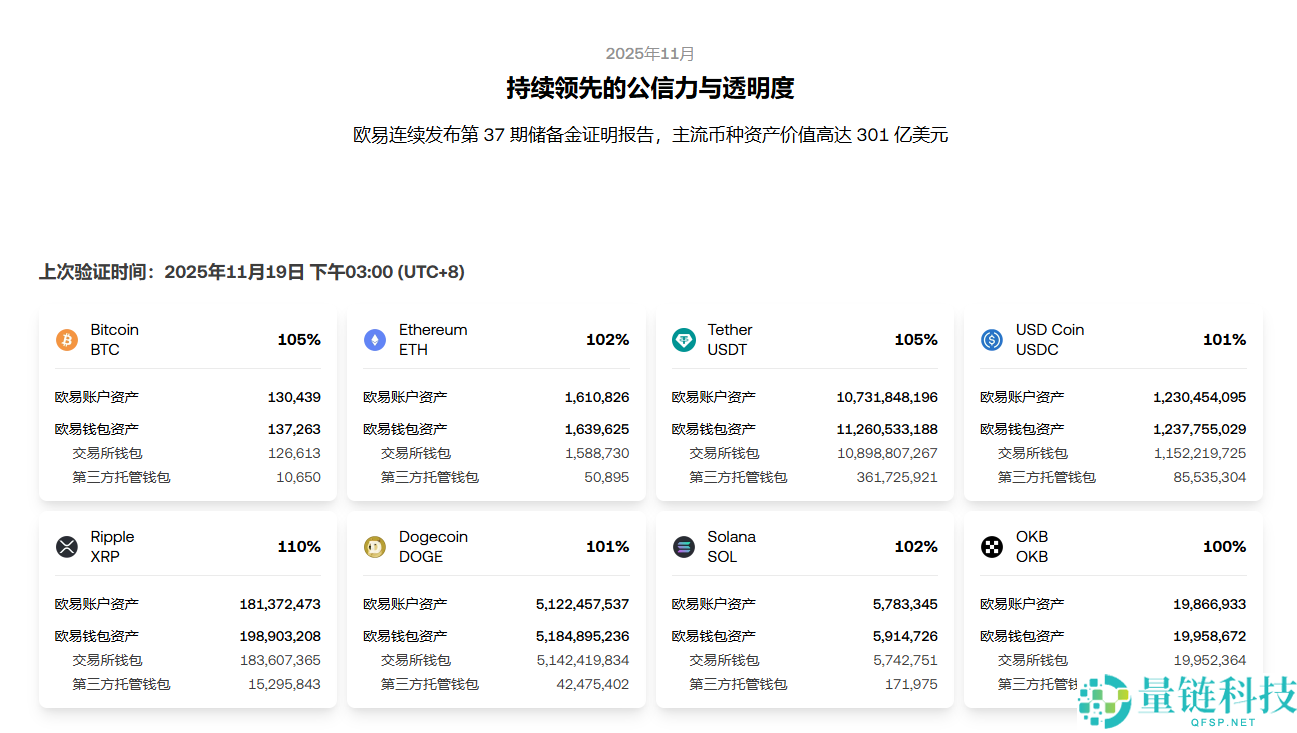Click Solana custody wallet value 171,975
This screenshot has height=733, width=1297.
(911, 684)
